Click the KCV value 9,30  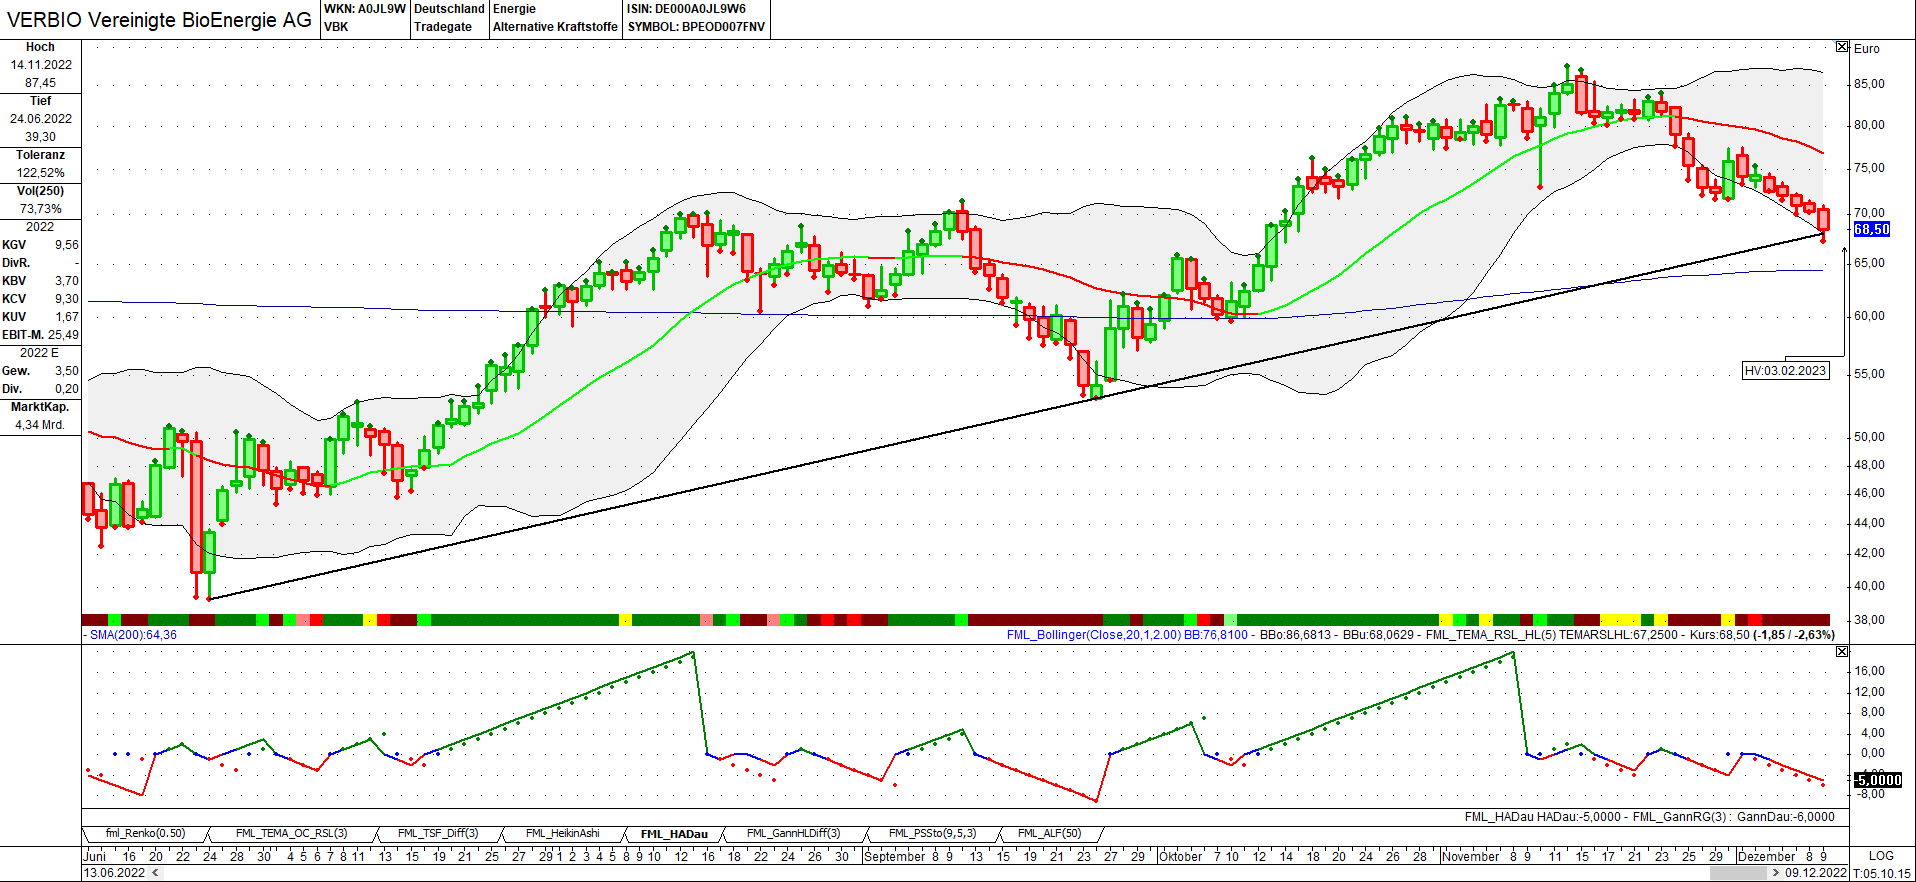67,299
